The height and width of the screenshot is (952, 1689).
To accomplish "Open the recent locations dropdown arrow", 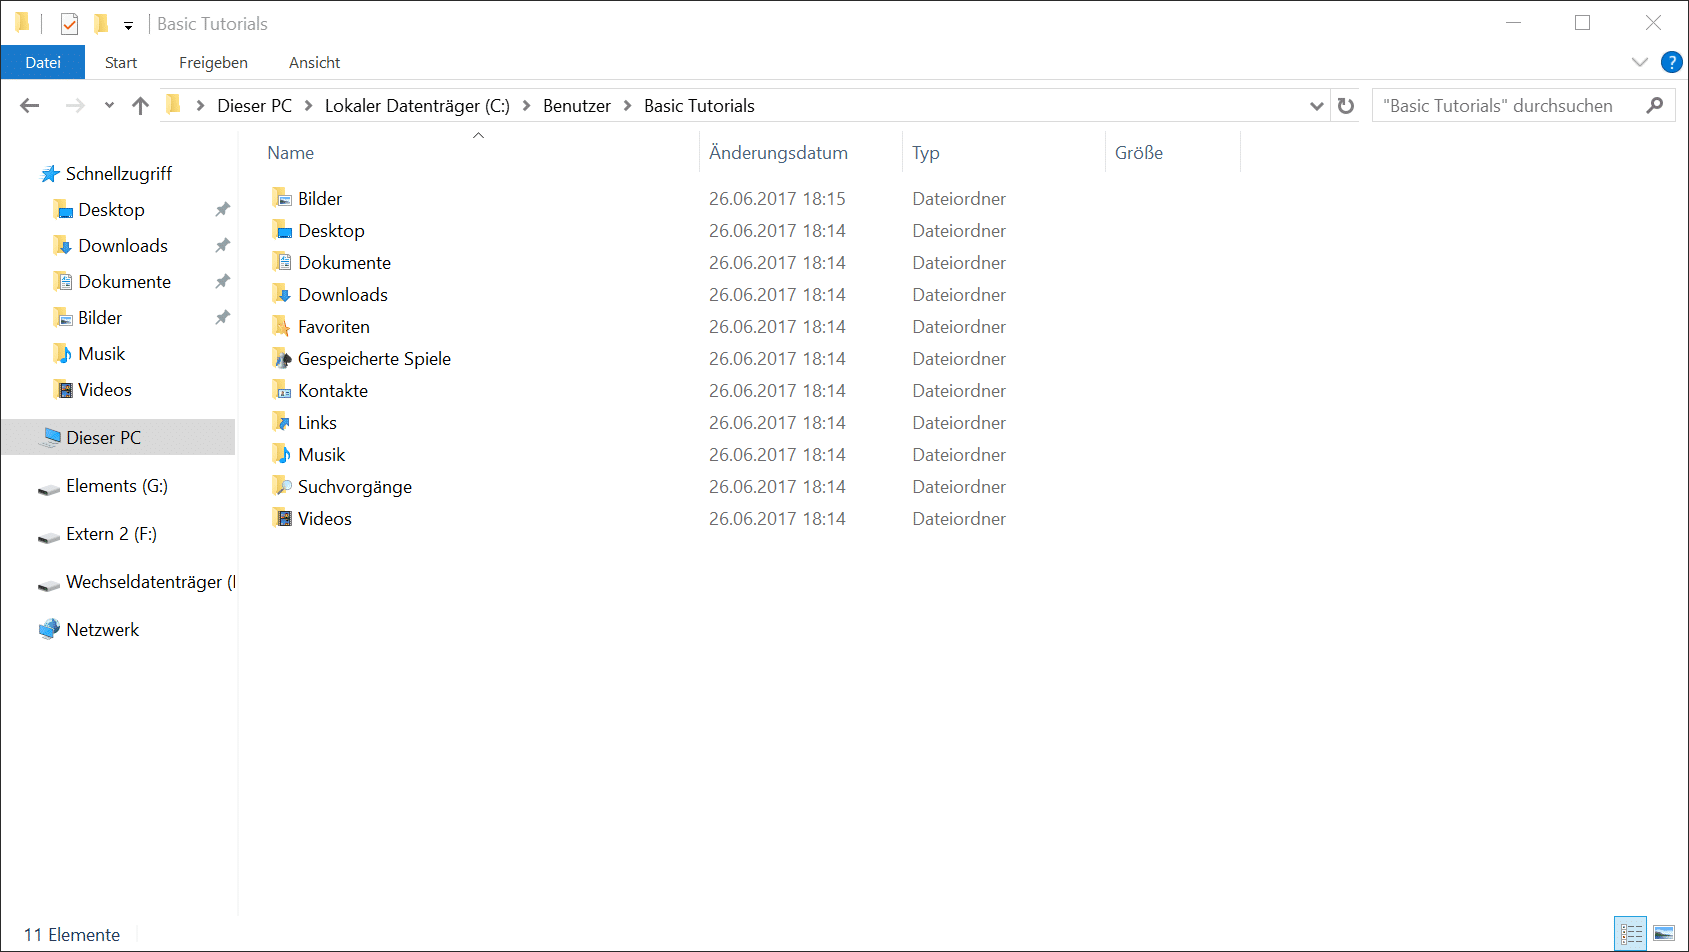I will point(109,106).
